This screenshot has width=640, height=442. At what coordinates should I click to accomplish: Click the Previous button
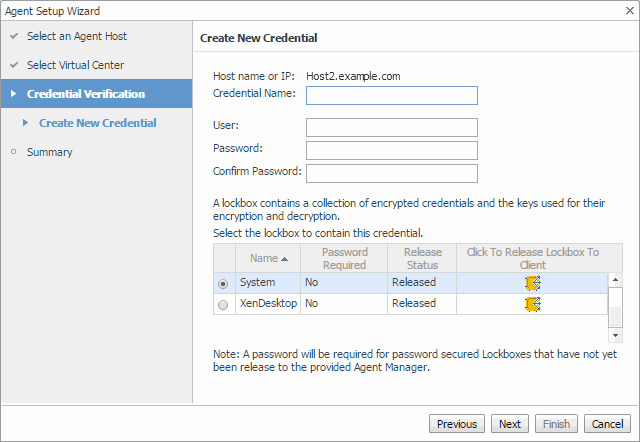click(x=457, y=424)
